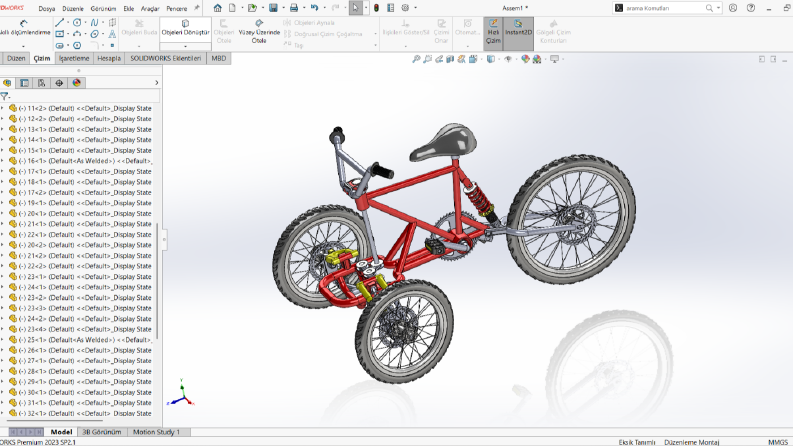Open the View Orientation icon

point(473,59)
